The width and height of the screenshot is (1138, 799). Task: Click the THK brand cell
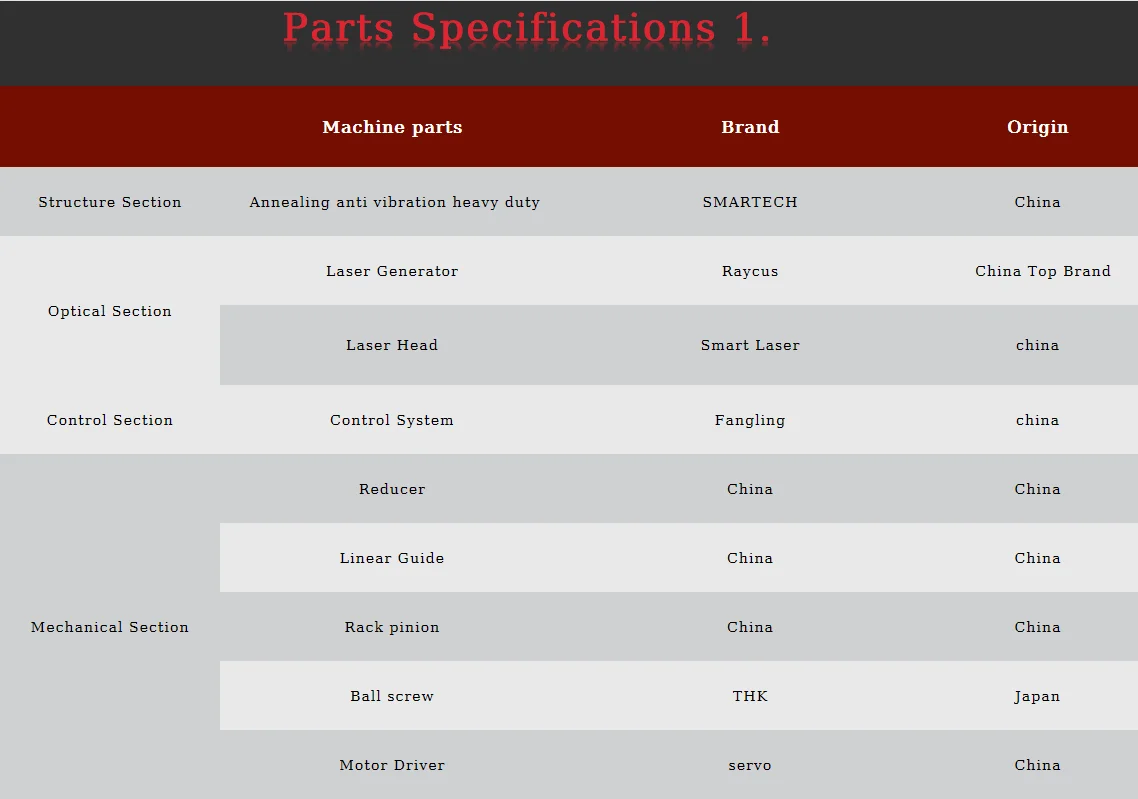pos(750,695)
